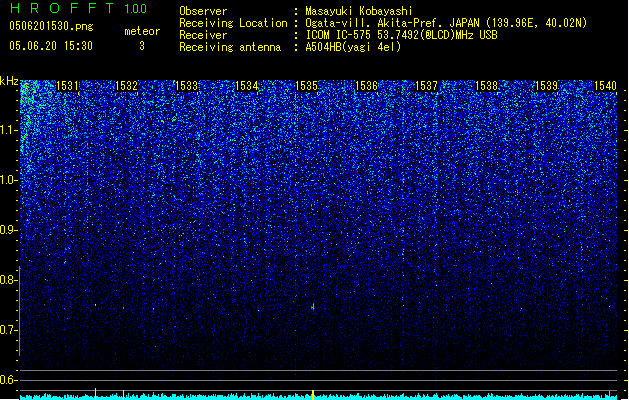Click the meteor count value 3

142,46
